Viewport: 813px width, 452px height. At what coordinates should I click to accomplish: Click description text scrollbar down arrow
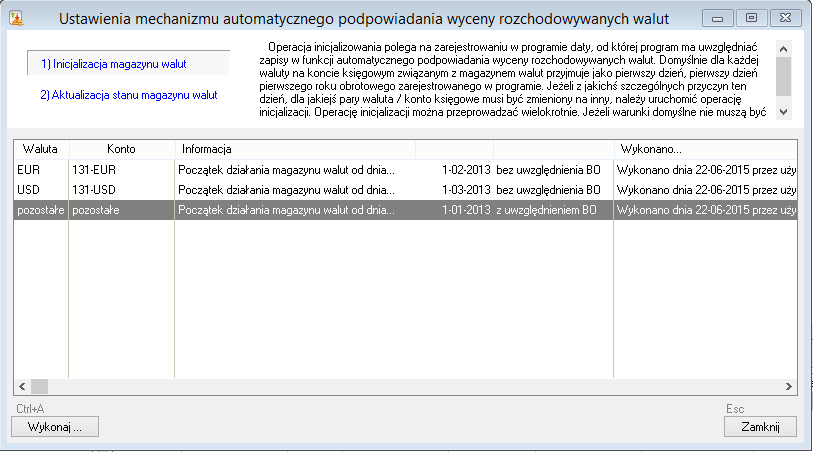(x=783, y=111)
